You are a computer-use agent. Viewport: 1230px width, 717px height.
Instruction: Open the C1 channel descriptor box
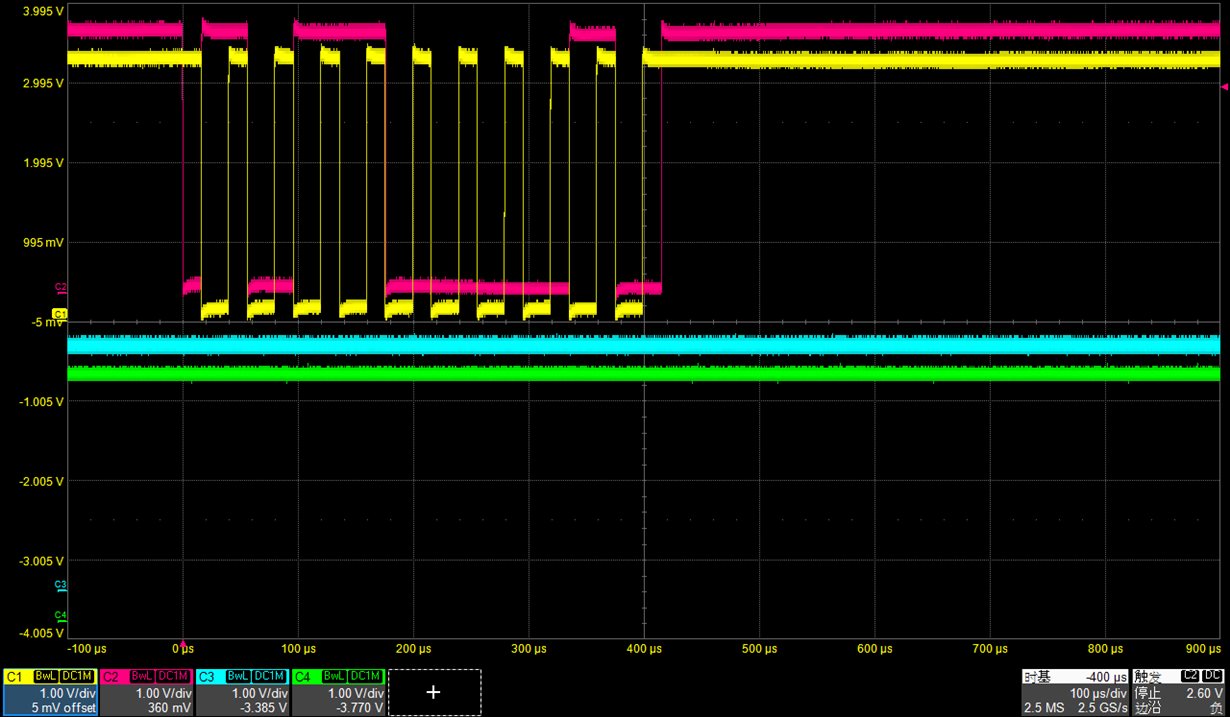click(x=50, y=692)
